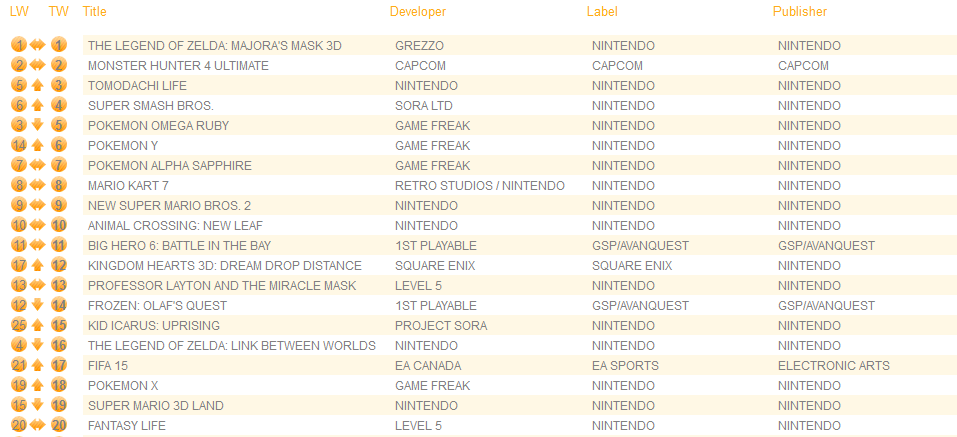Click the Label column header
957x437 pixels.
point(602,12)
